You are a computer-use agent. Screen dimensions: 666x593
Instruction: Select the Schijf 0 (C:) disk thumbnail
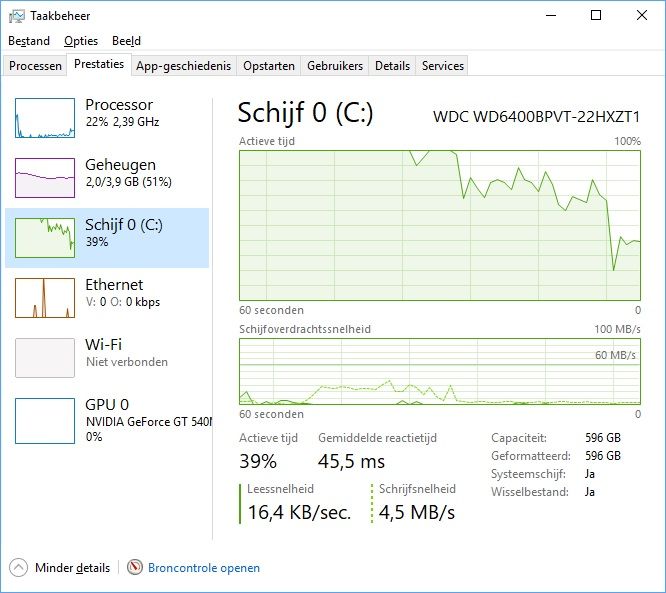(45, 238)
